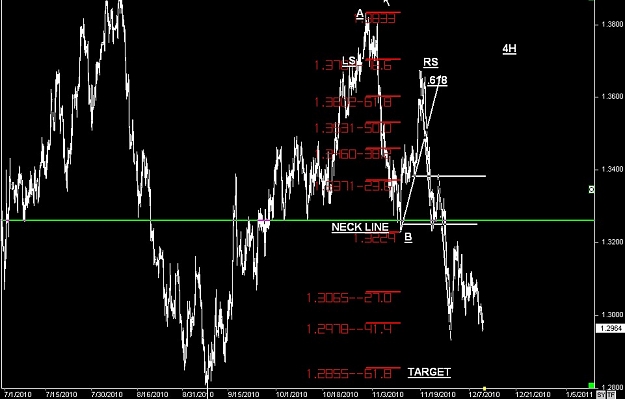Click the 12/7/2010 date label
625x399 pixels.
483,395
